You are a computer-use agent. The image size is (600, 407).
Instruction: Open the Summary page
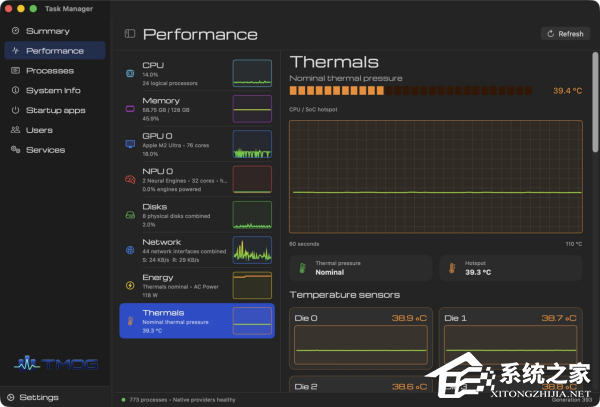[x=55, y=31]
